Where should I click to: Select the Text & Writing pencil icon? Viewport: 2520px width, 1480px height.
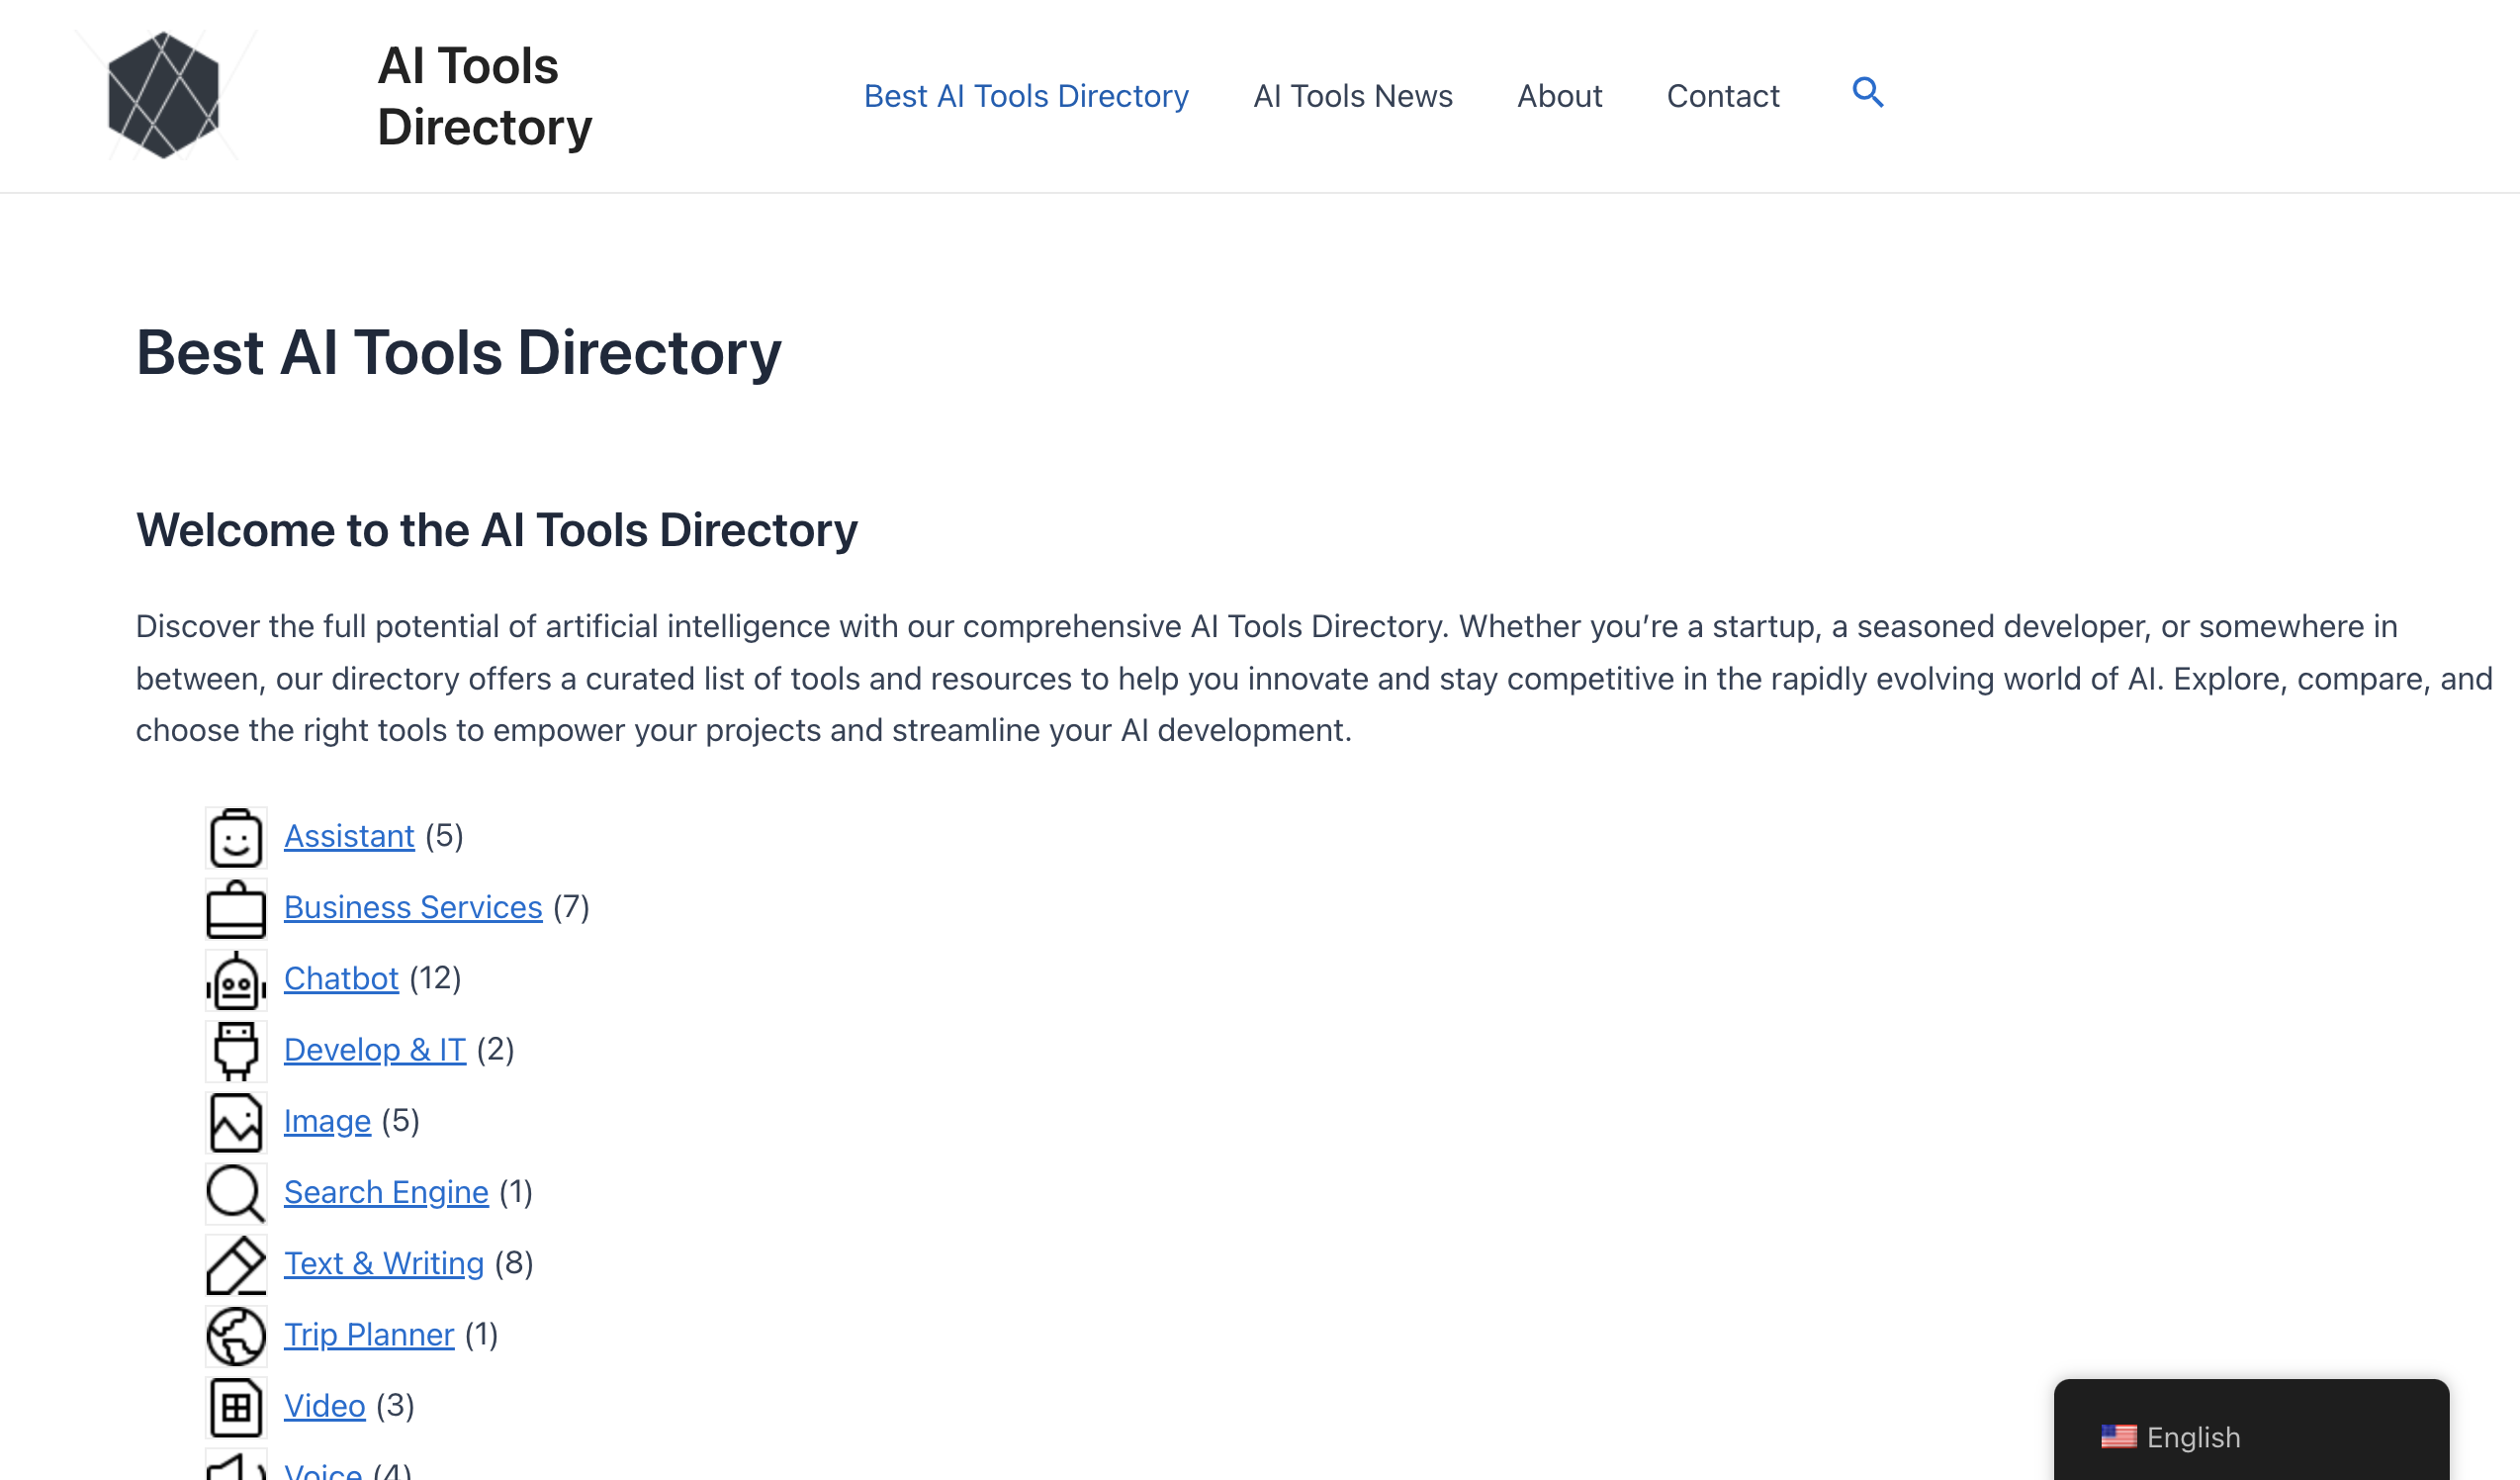point(236,1264)
